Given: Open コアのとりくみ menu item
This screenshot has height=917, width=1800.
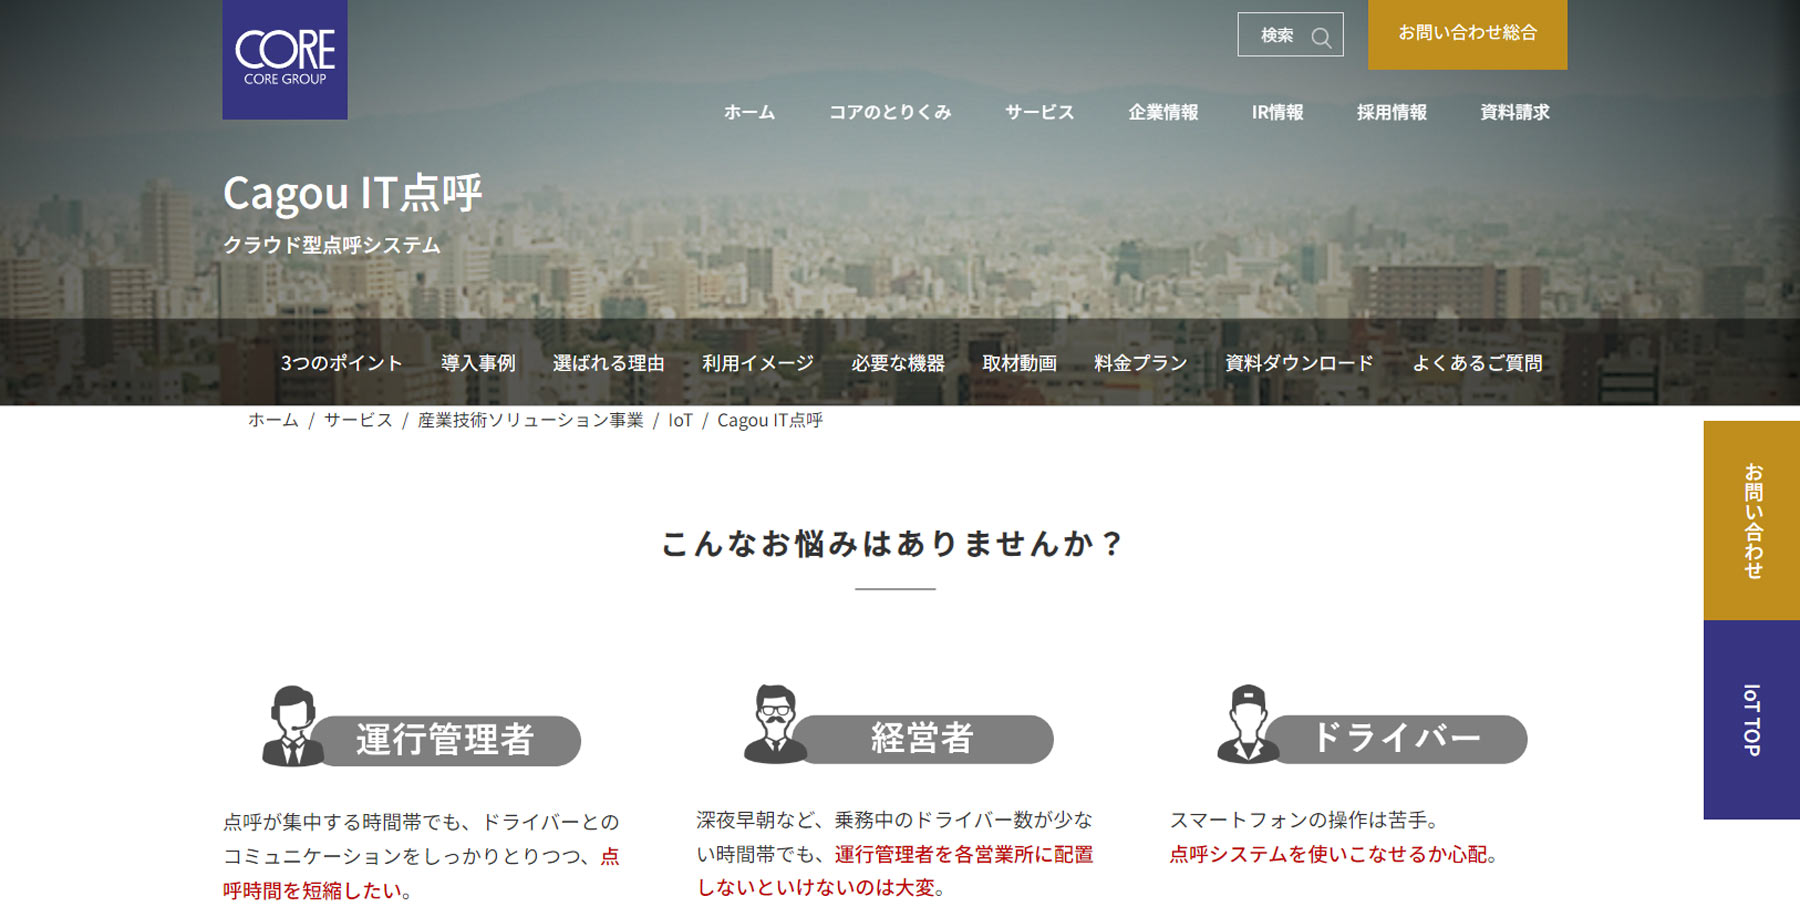Looking at the screenshot, I should tap(890, 112).
